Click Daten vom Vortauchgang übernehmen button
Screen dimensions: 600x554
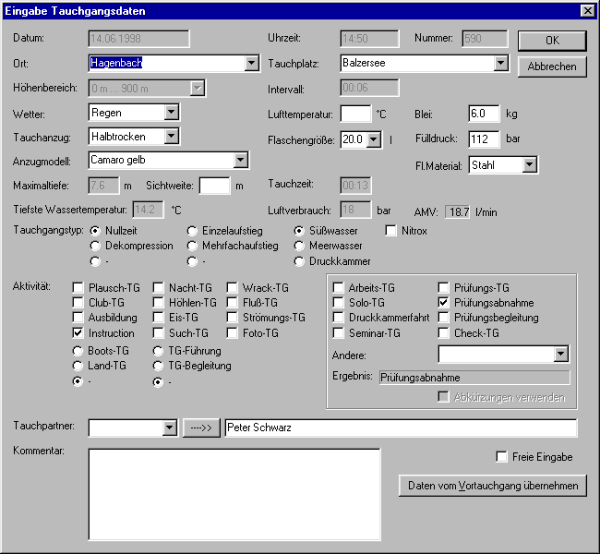492,486
